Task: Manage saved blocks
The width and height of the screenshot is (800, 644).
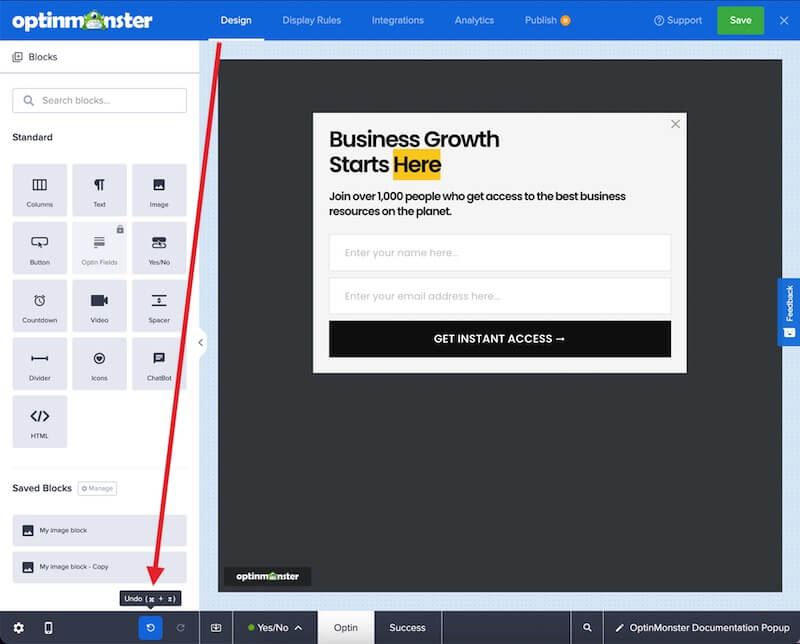Action: click(x=97, y=488)
